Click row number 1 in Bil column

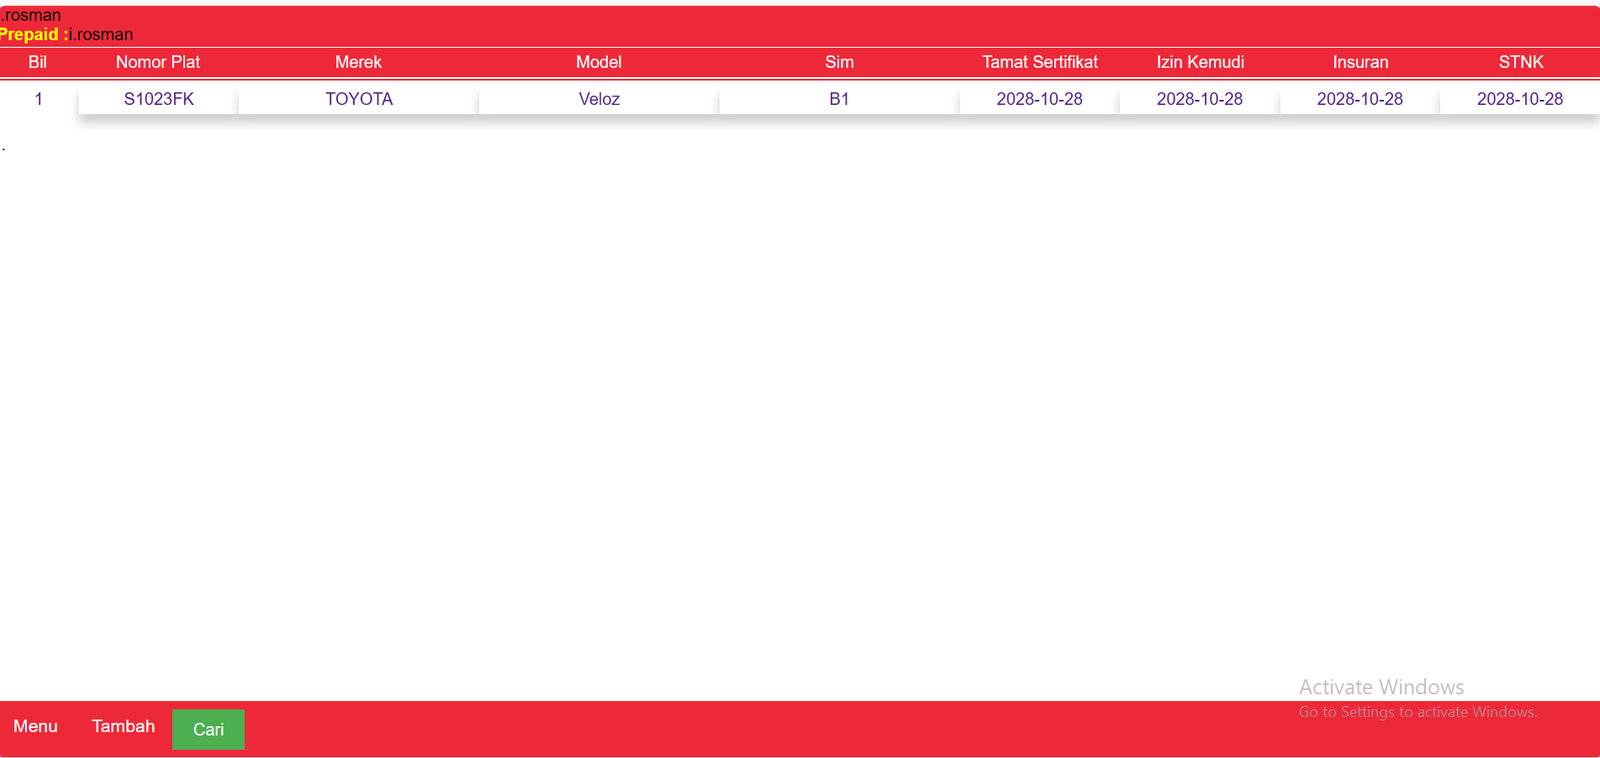39,99
